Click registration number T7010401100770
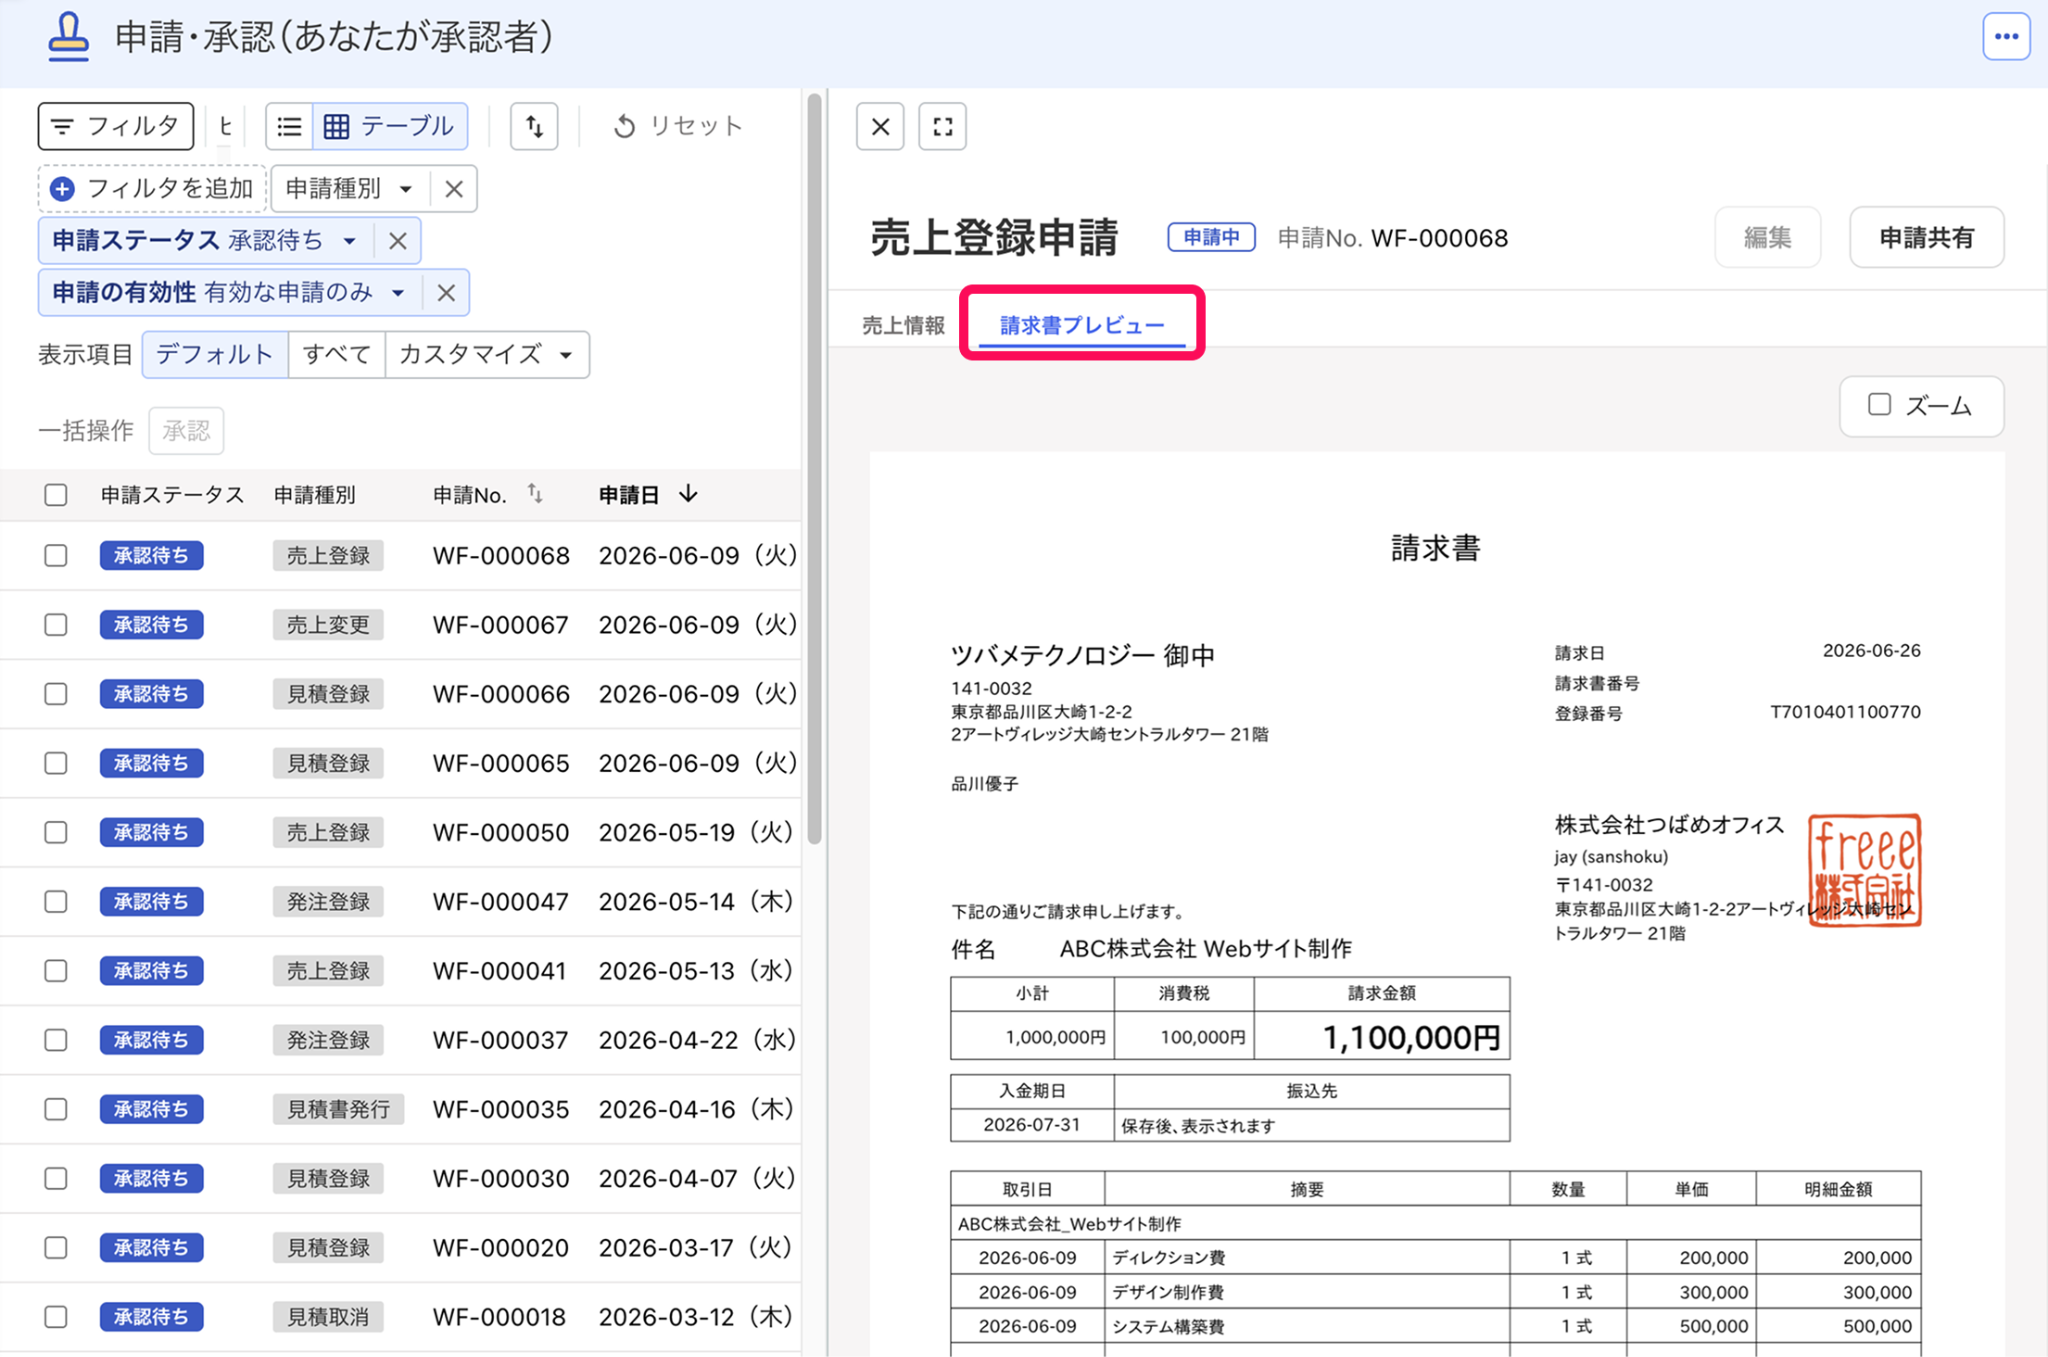 pyautogui.click(x=1845, y=712)
